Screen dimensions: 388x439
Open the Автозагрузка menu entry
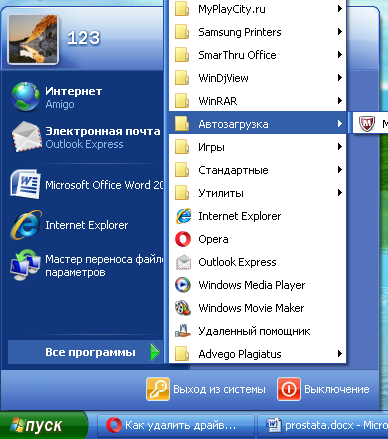pos(258,124)
